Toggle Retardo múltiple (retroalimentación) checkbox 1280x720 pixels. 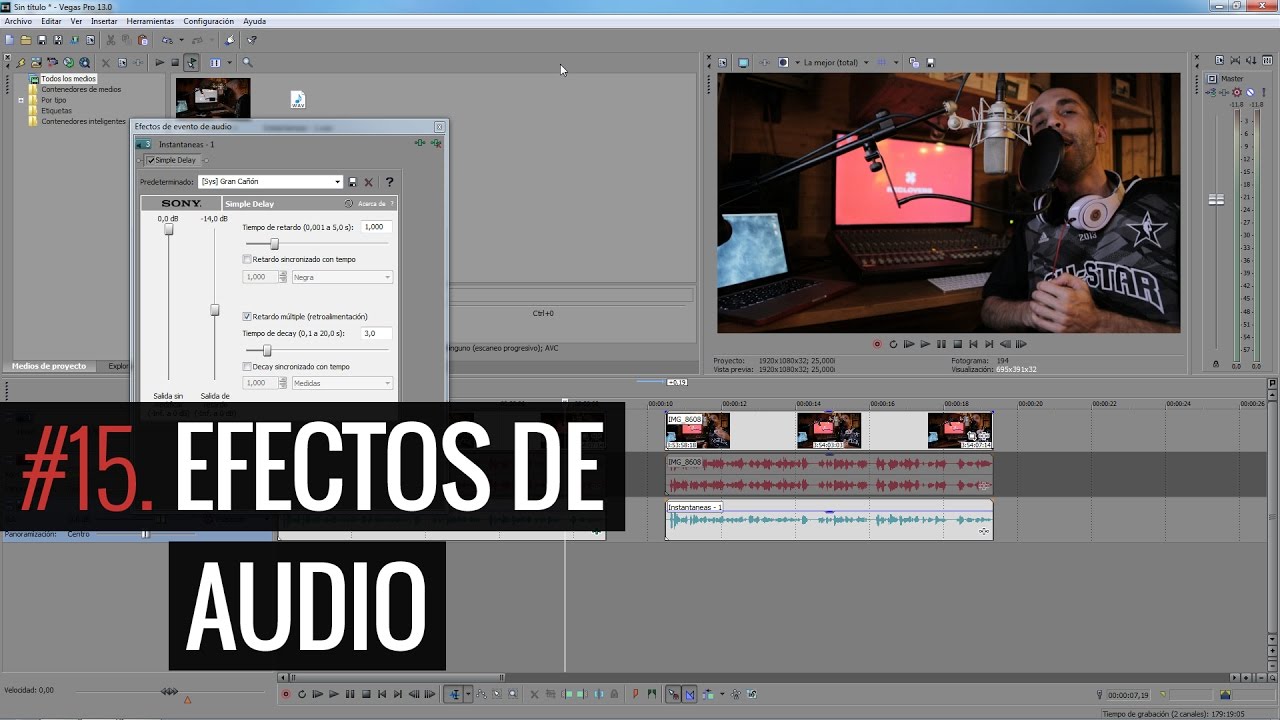[247, 316]
